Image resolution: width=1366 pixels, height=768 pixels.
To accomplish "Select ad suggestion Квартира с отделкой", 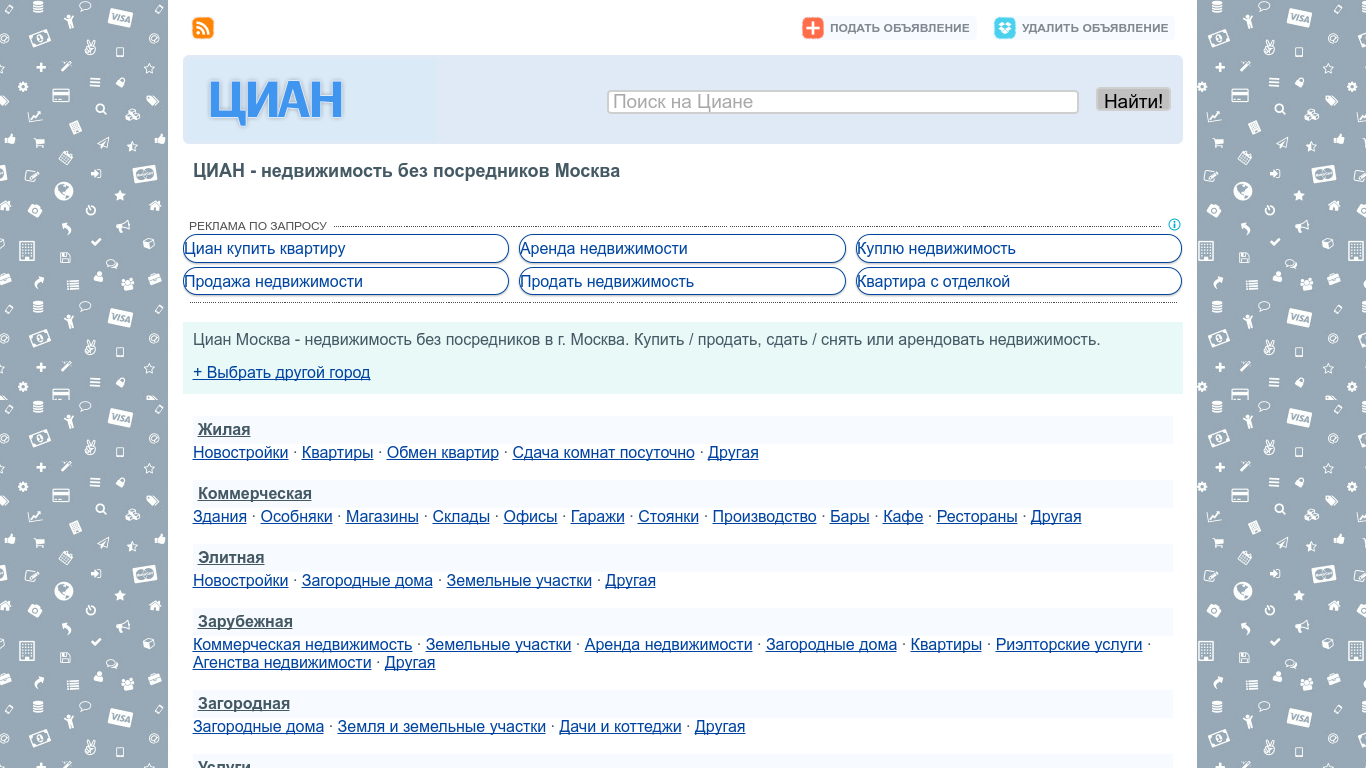I will point(1019,282).
